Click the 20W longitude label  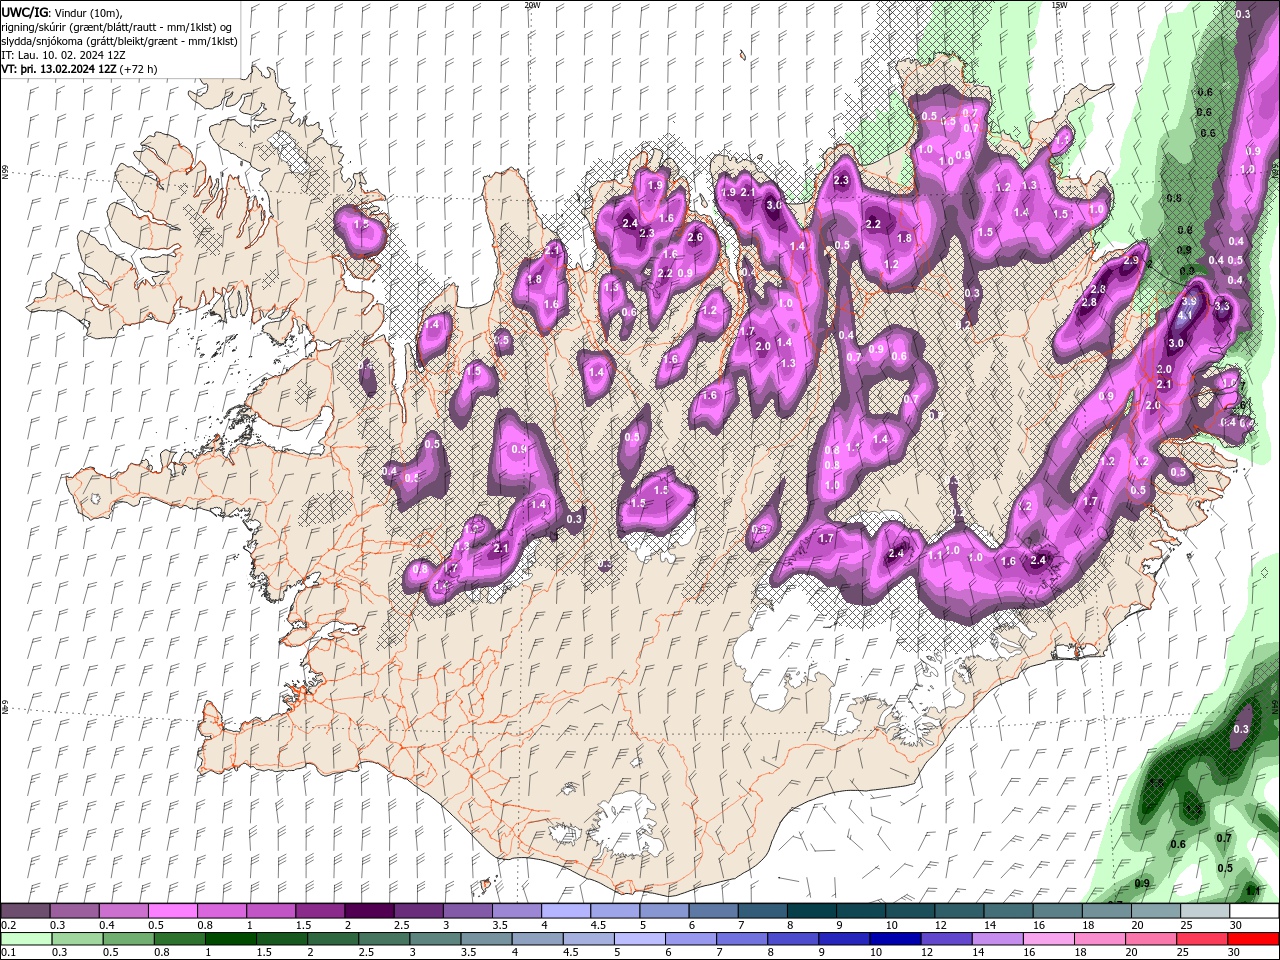click(532, 5)
